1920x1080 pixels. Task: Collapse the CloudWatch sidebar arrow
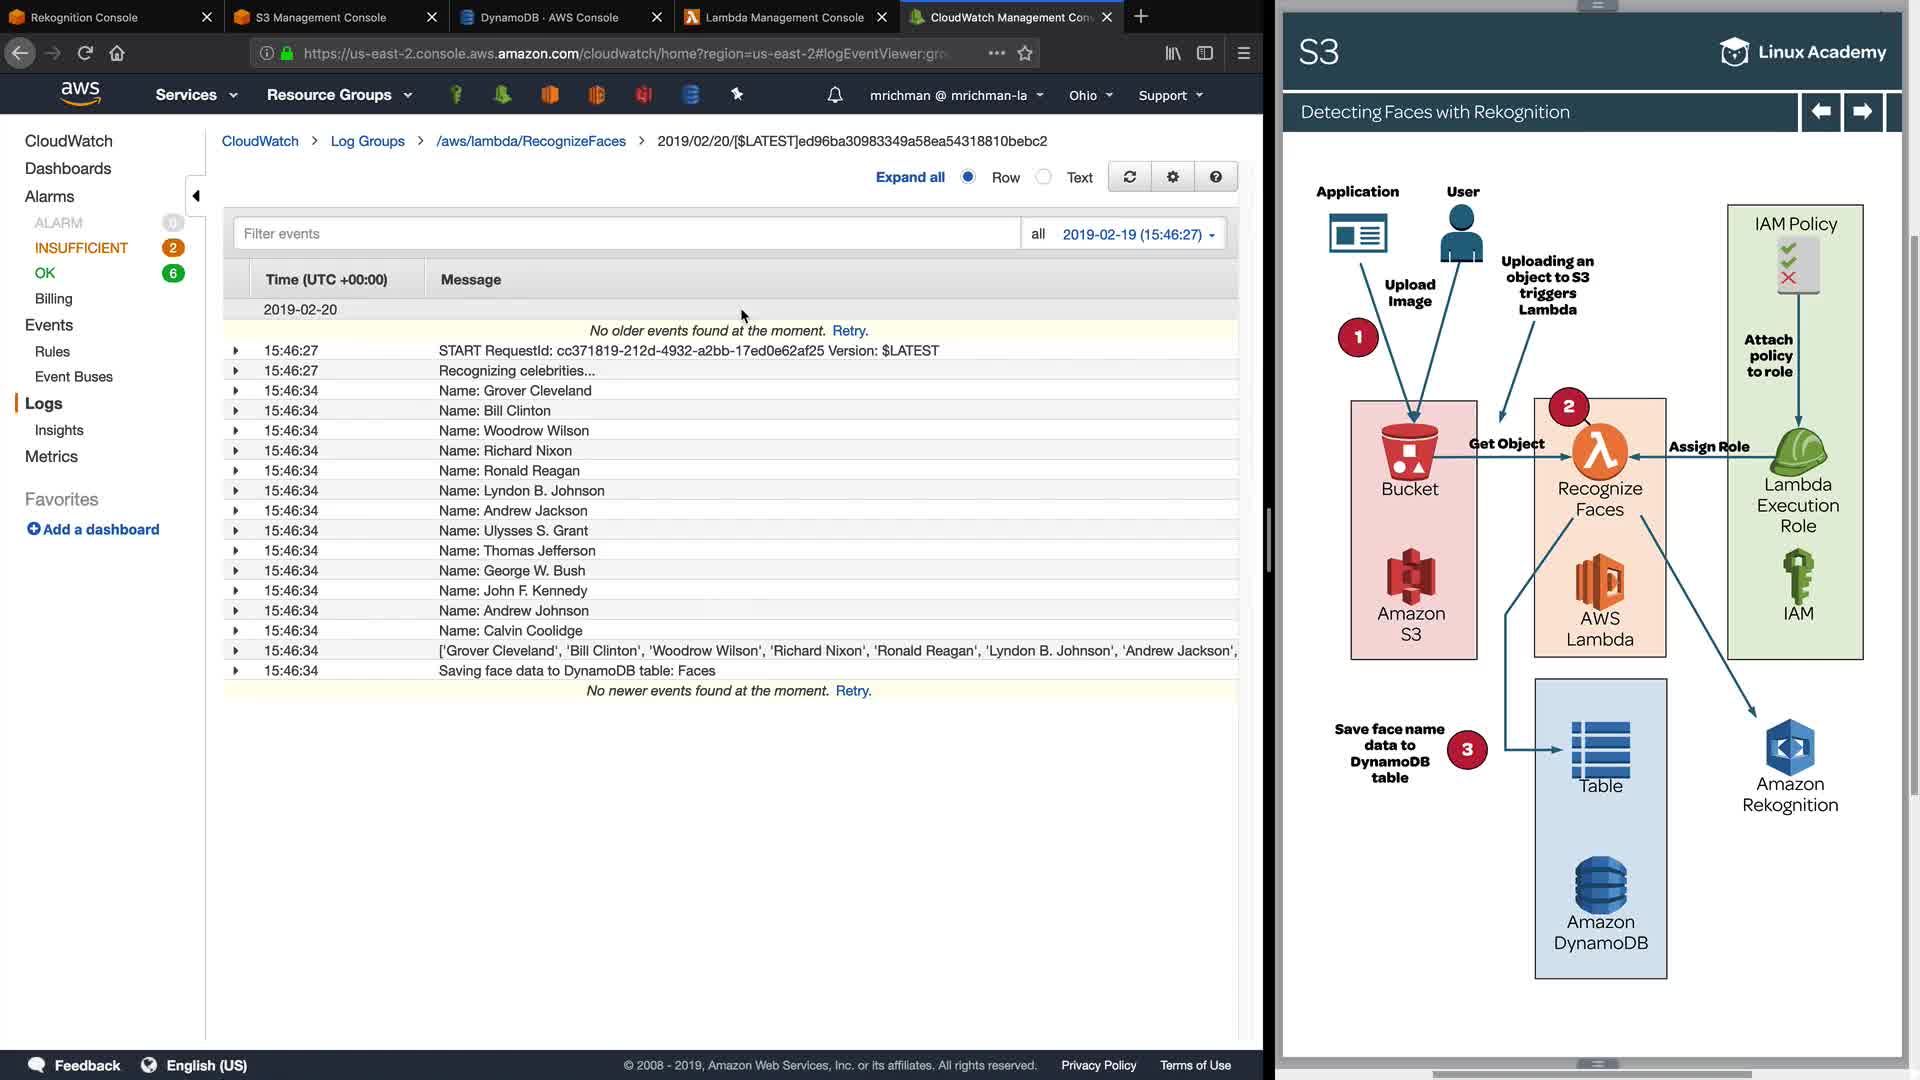coord(196,196)
